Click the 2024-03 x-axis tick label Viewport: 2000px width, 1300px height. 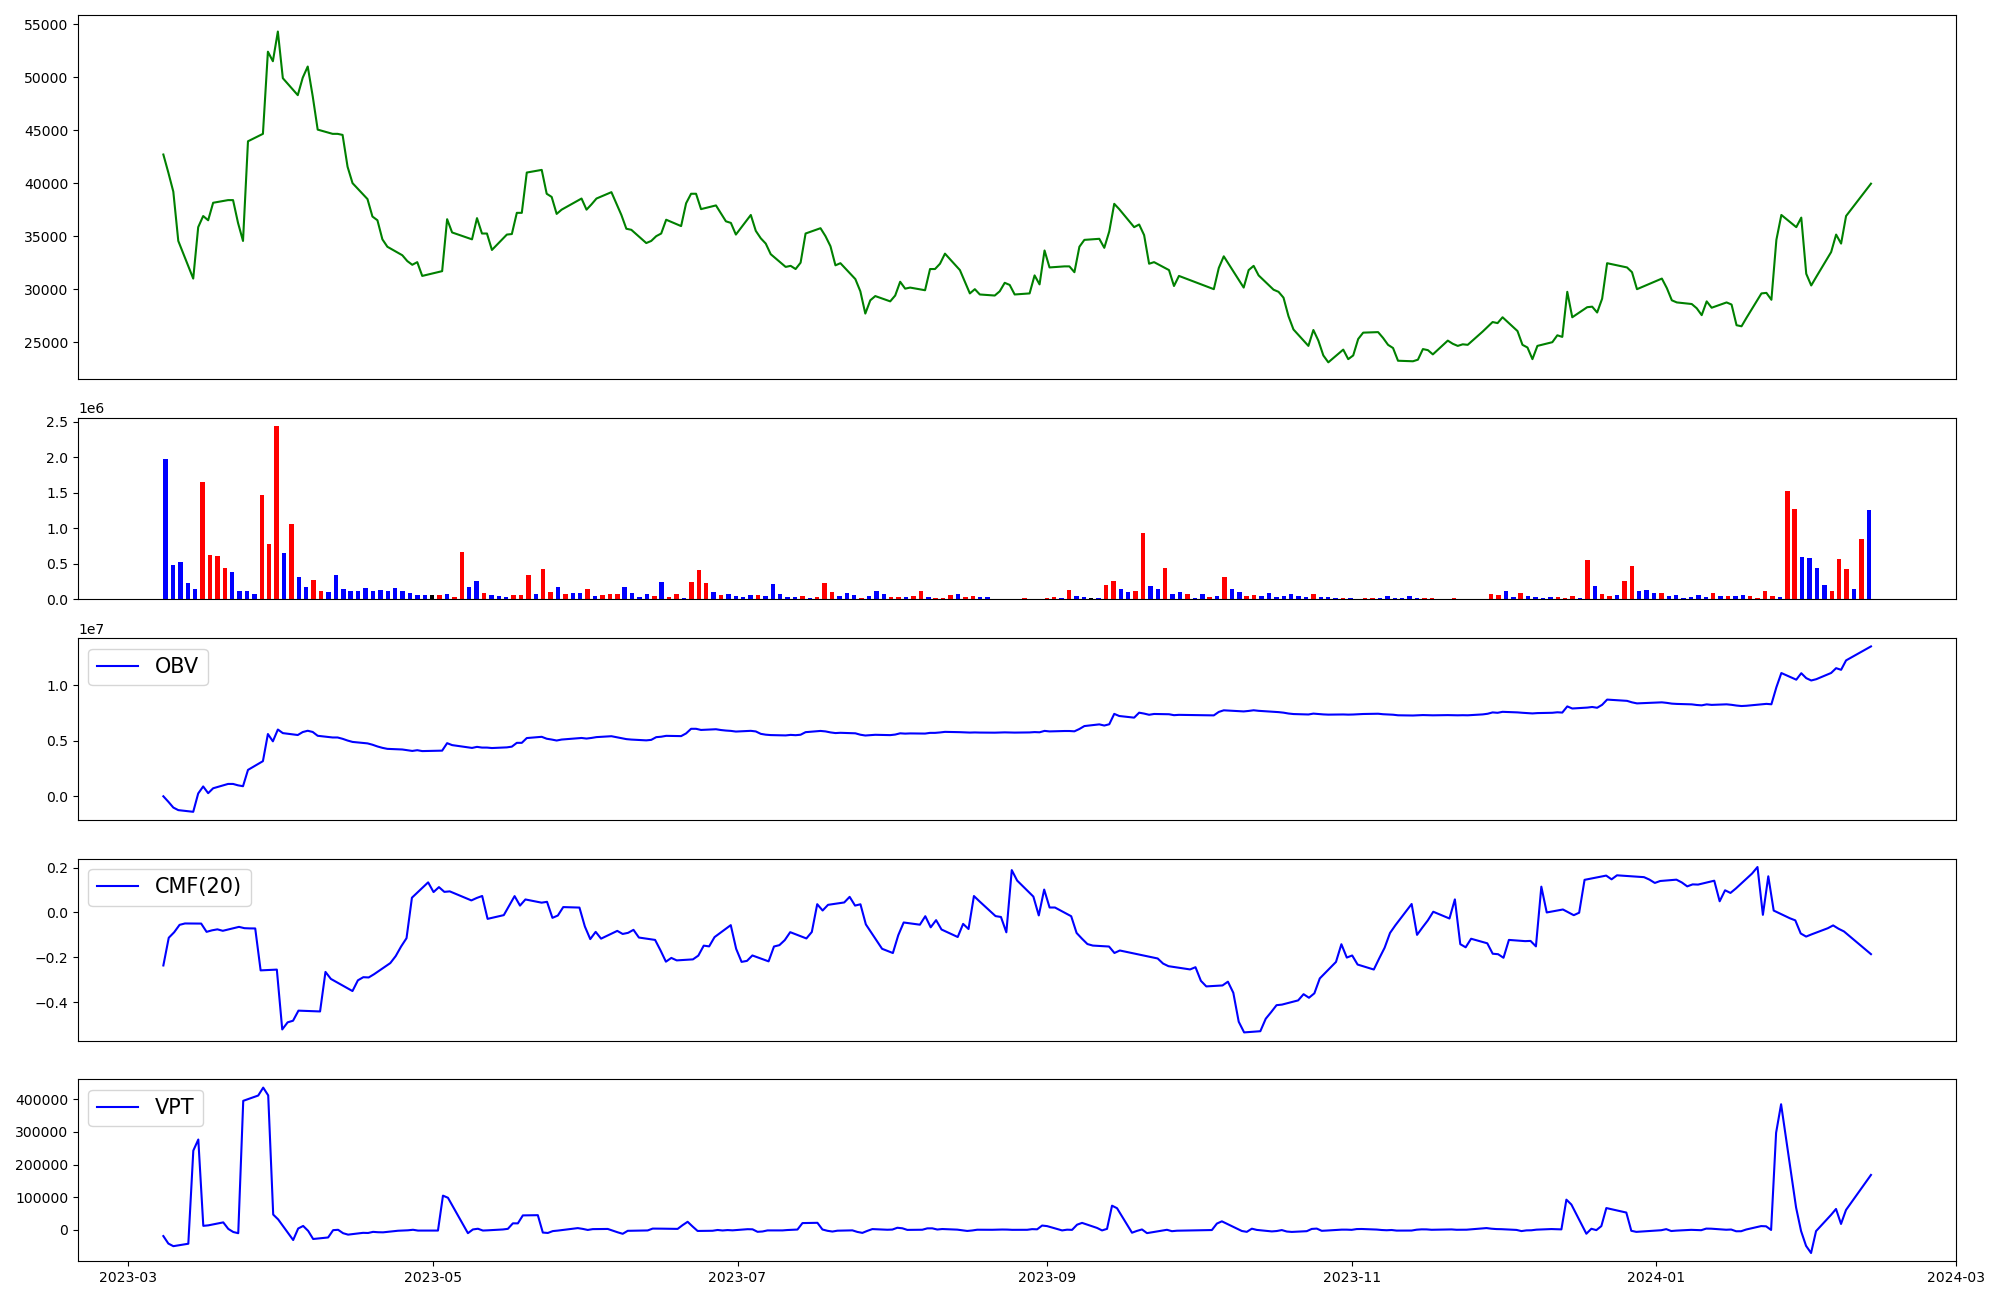(1956, 1276)
